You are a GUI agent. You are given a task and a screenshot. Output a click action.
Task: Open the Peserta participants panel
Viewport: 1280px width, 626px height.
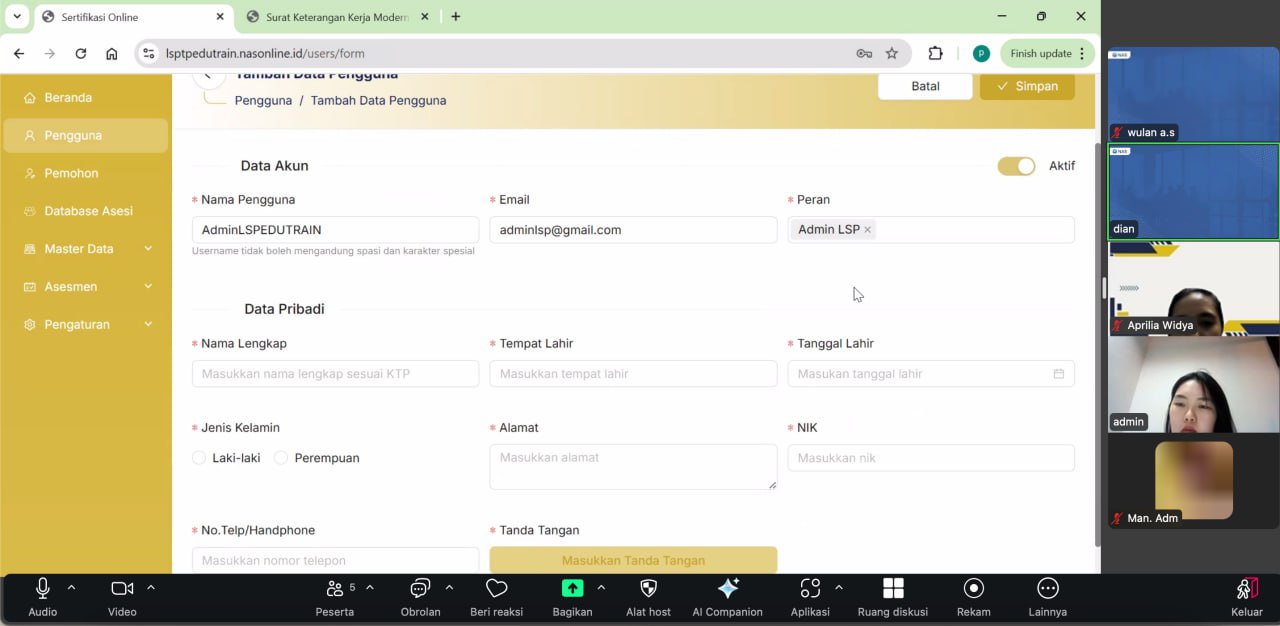335,589
